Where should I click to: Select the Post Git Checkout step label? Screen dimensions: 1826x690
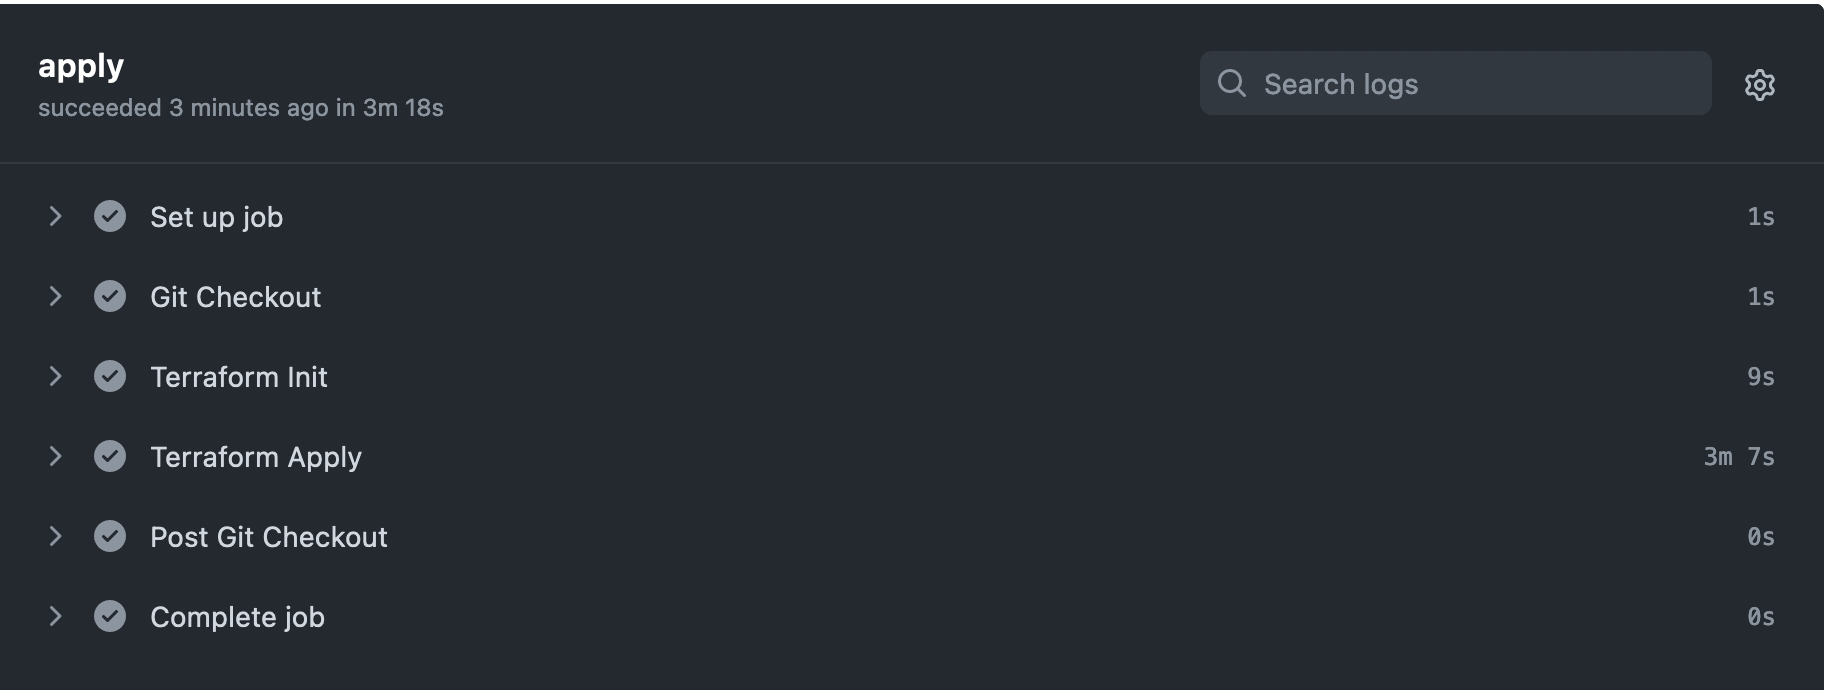pyautogui.click(x=269, y=537)
